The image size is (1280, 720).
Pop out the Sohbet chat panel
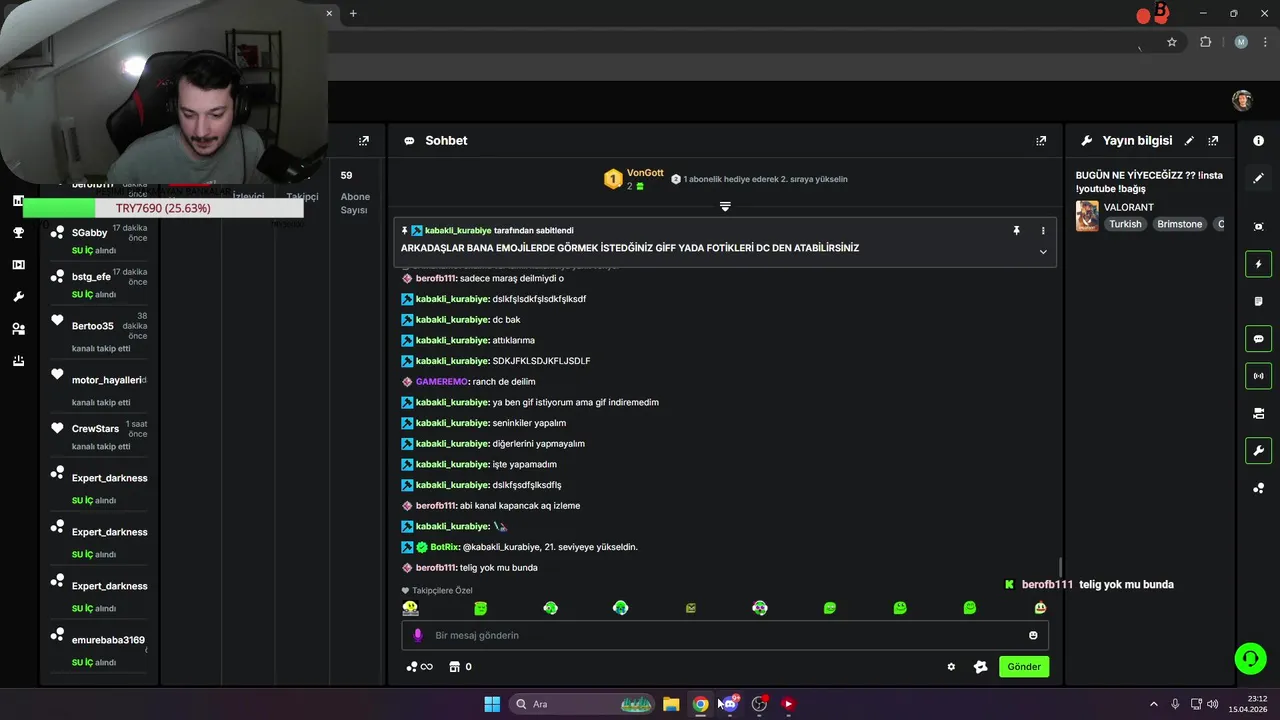(x=1041, y=141)
